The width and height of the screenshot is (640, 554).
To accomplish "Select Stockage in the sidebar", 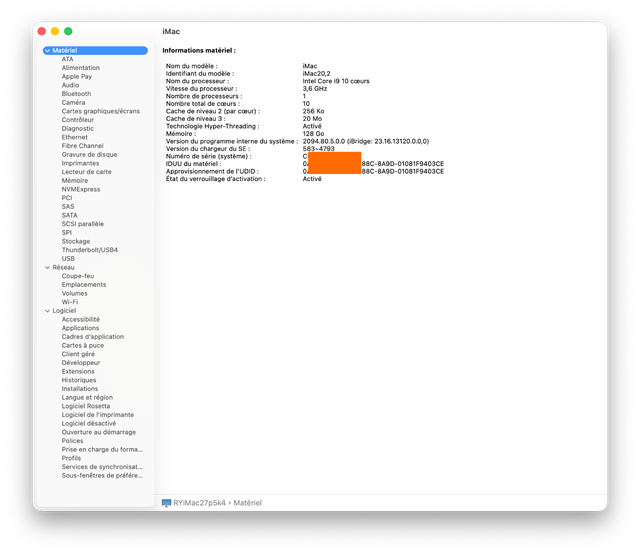I will (76, 241).
